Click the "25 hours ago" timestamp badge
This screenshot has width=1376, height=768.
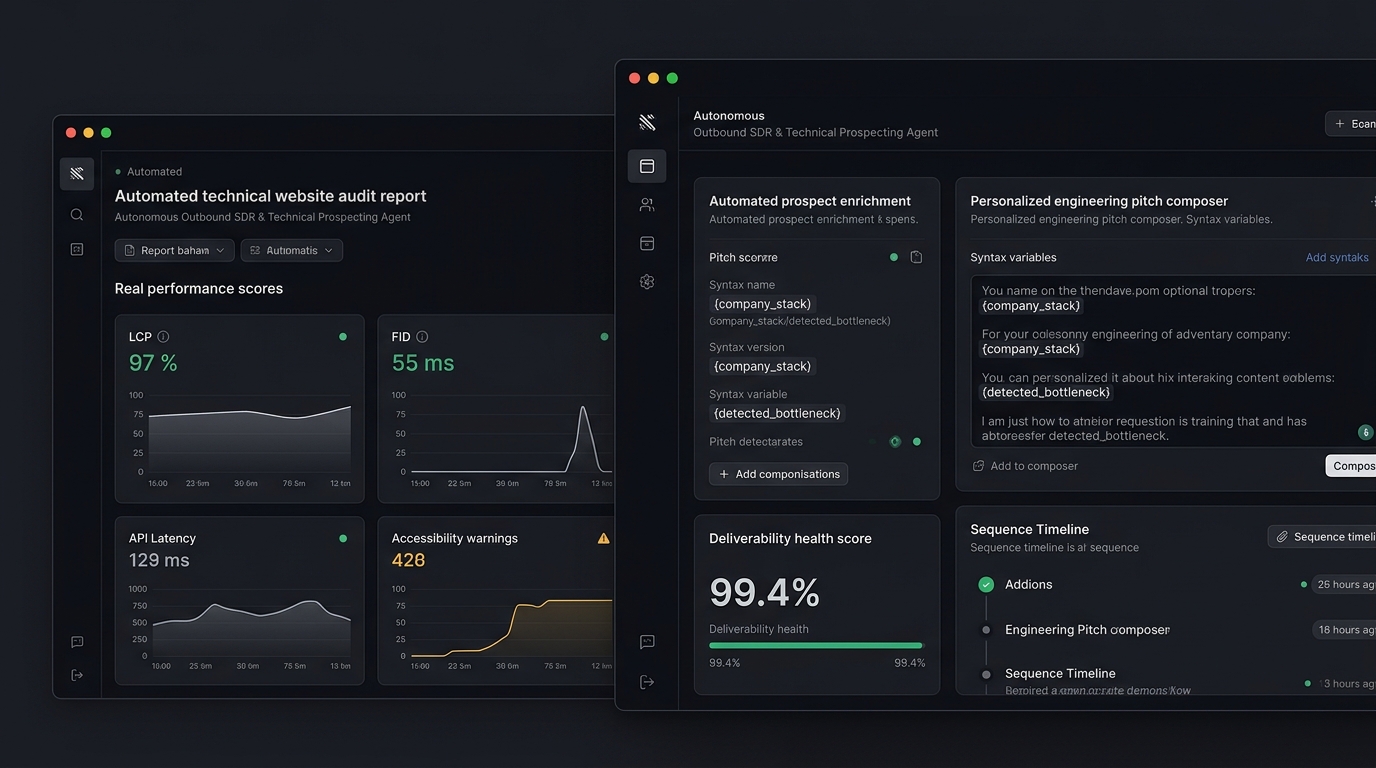pos(1344,585)
